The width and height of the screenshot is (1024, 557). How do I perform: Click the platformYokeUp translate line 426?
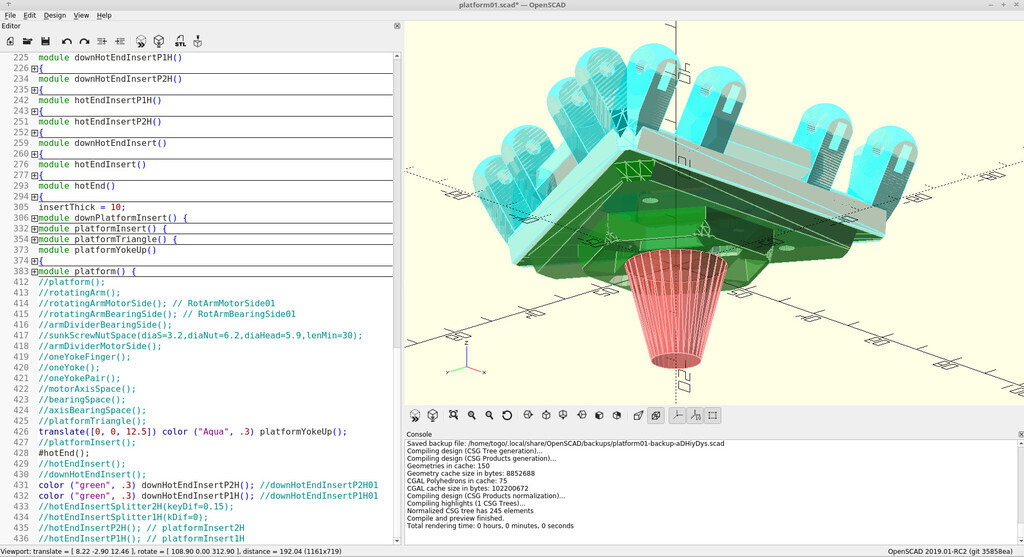(193, 432)
